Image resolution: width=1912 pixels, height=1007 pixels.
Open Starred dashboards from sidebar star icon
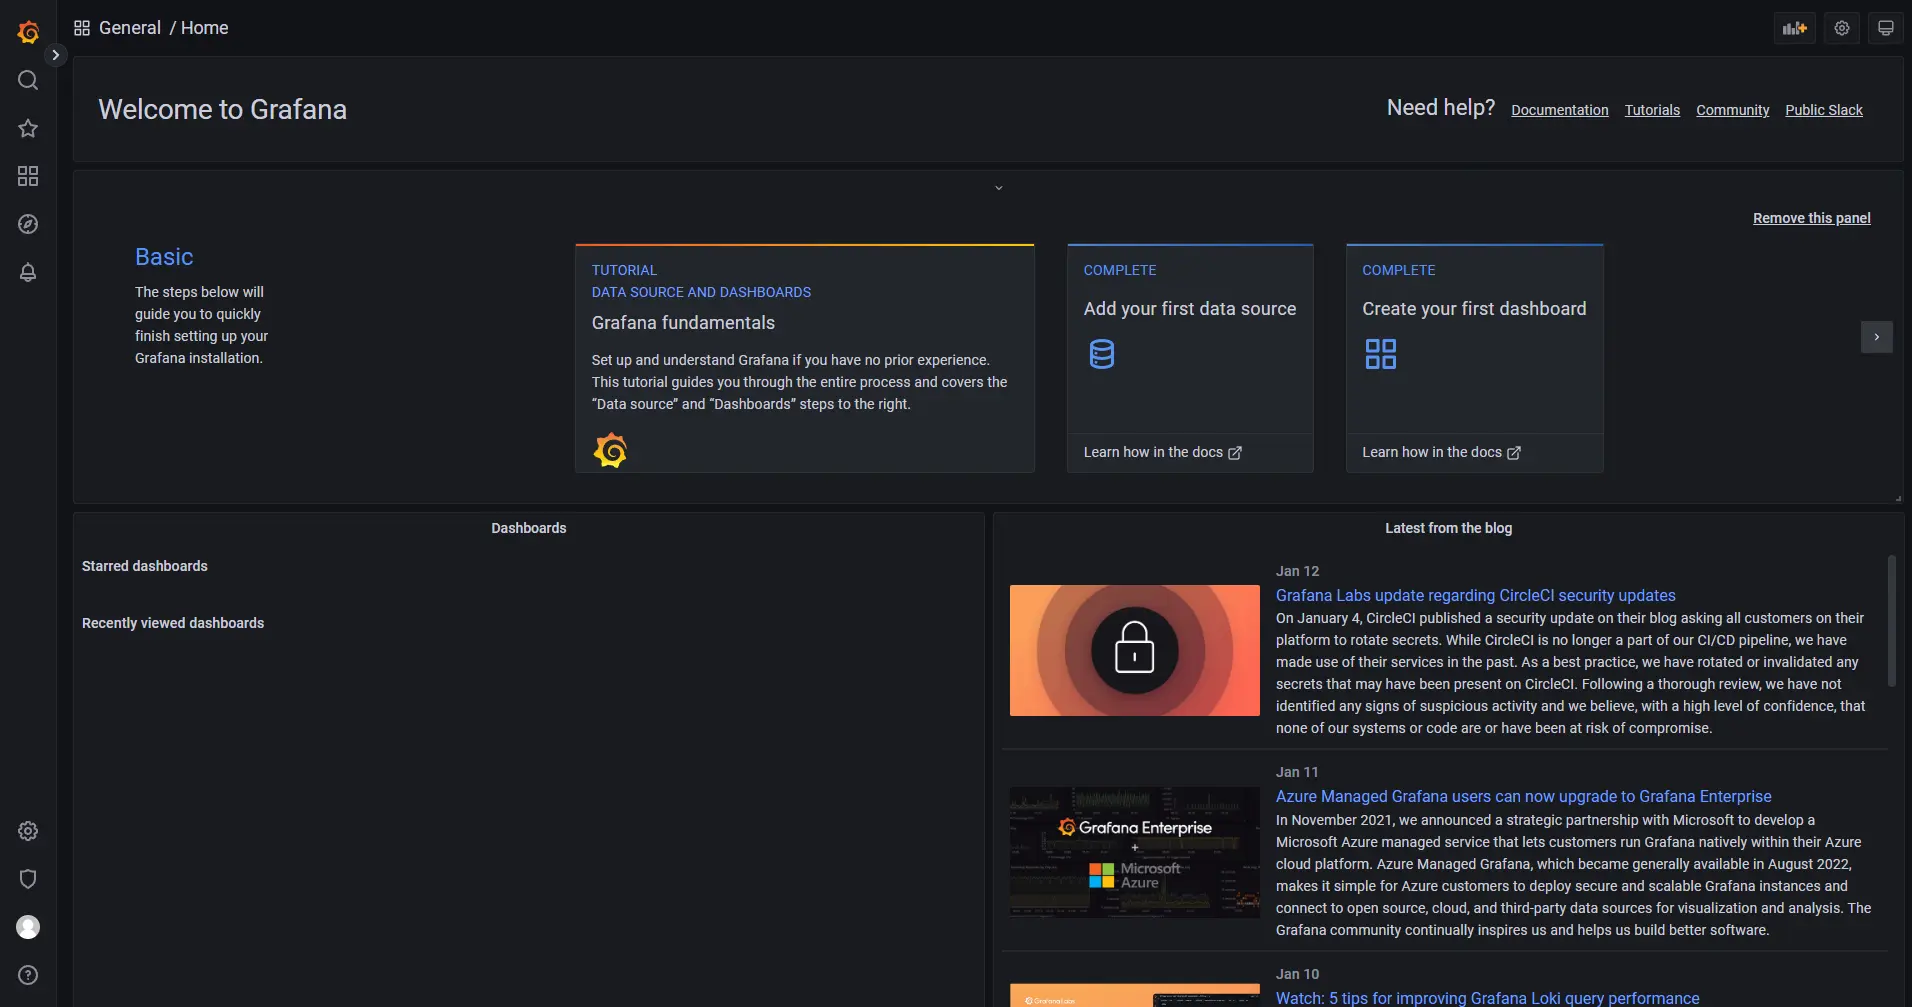[x=28, y=128]
